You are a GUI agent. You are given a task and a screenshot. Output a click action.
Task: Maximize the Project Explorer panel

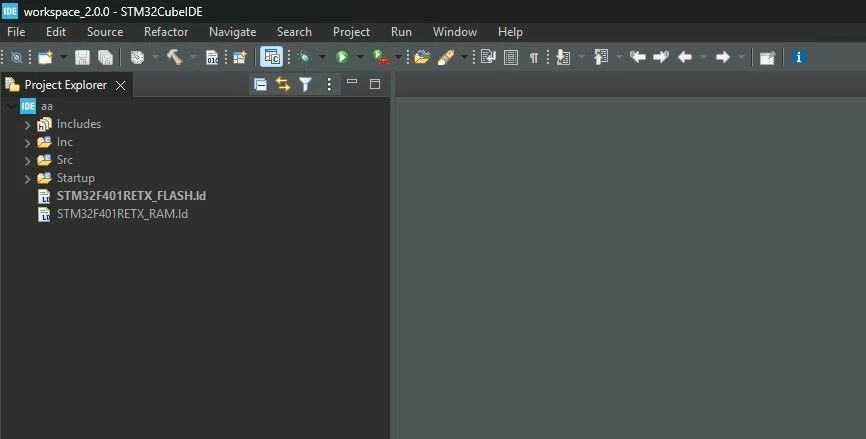click(375, 84)
